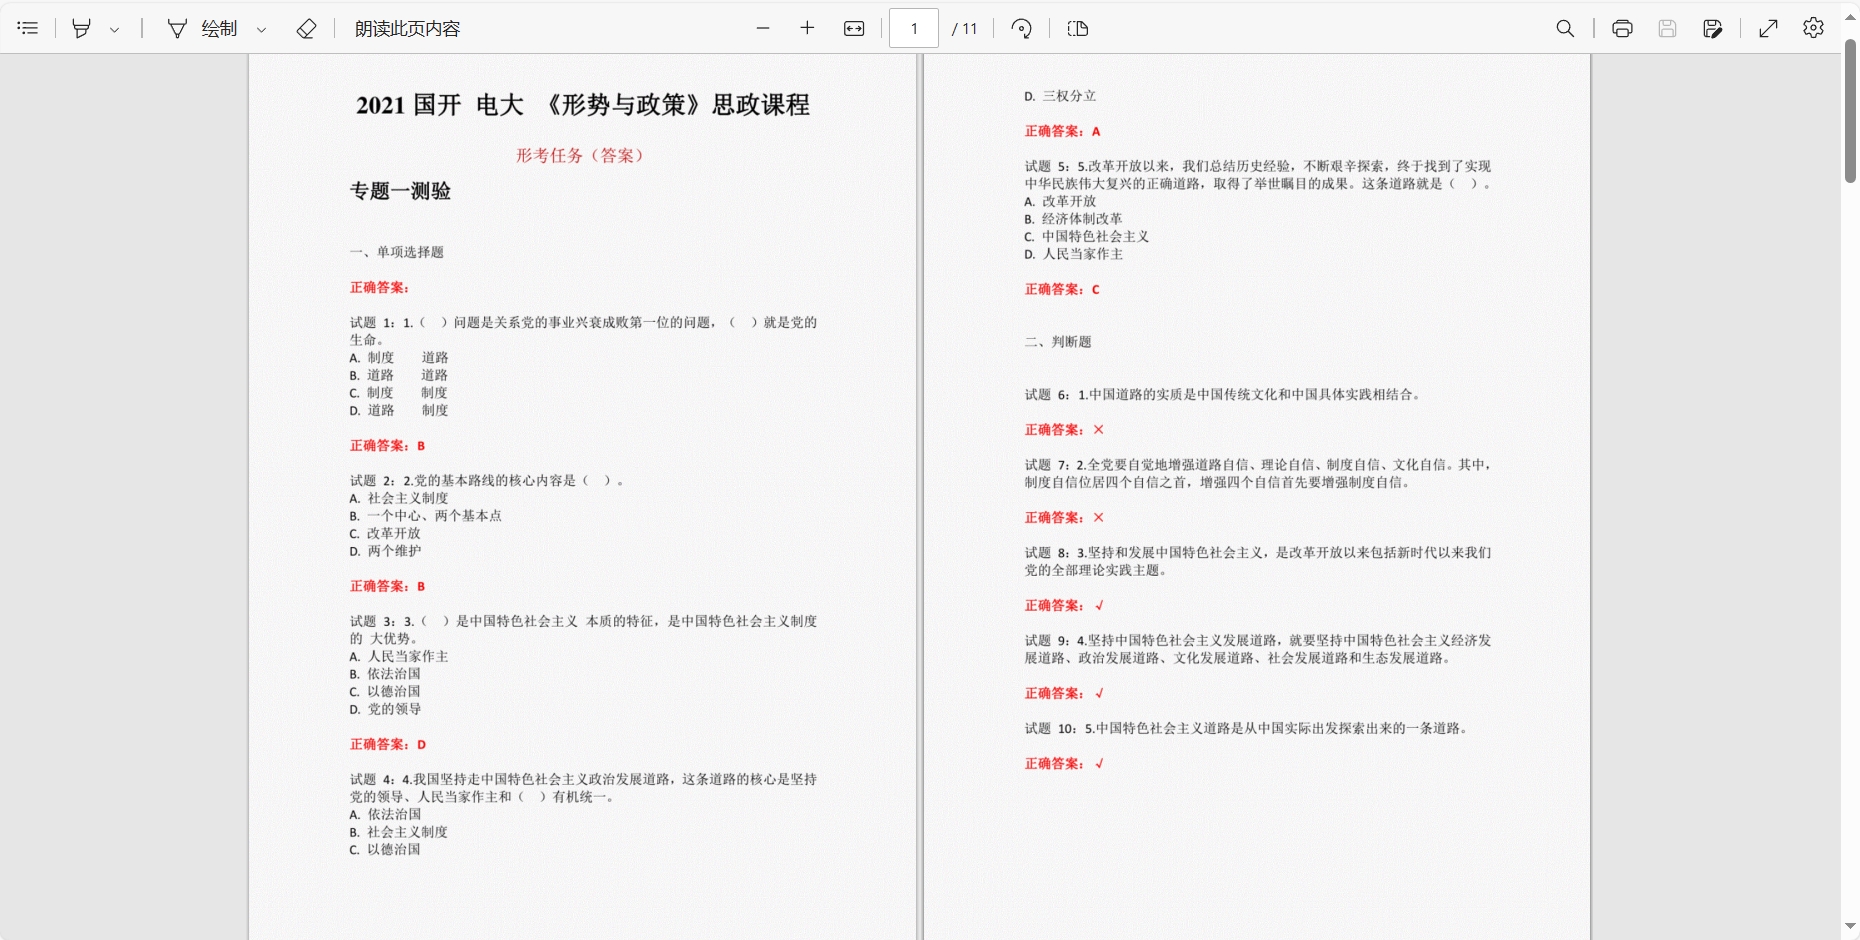Click option B. 经济体制改革
This screenshot has height=940, width=1860.
pos(1073,219)
